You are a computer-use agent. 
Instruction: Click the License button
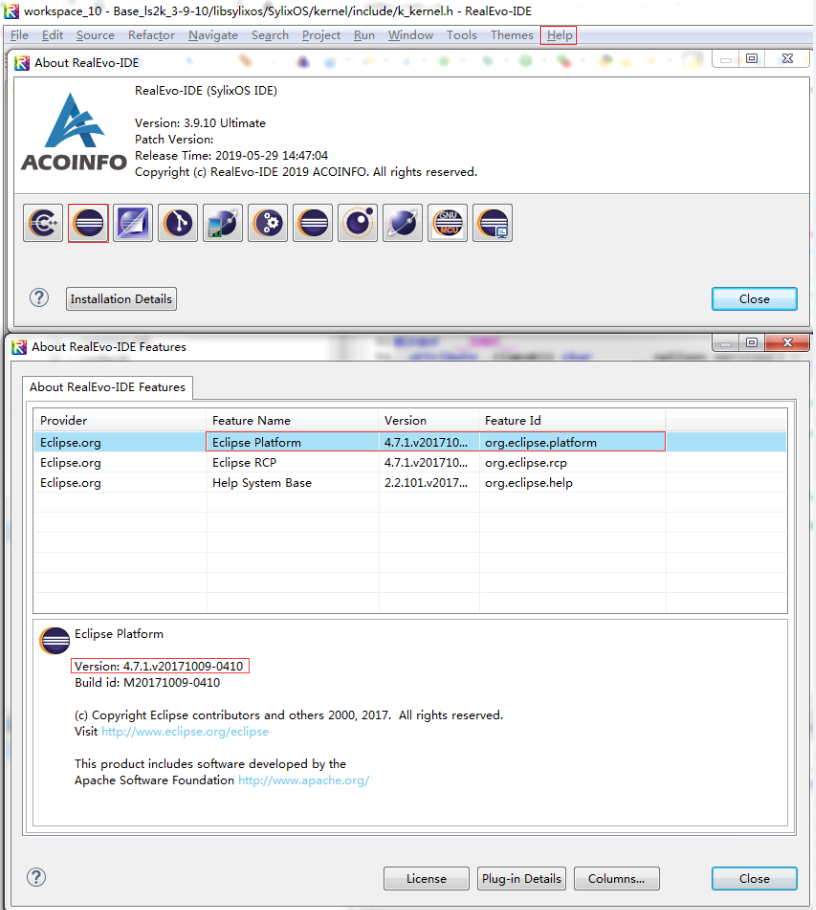[426, 879]
